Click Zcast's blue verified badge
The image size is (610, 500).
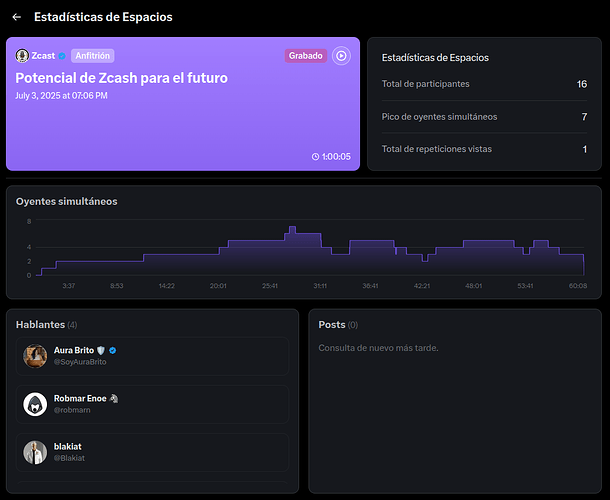click(x=62, y=56)
